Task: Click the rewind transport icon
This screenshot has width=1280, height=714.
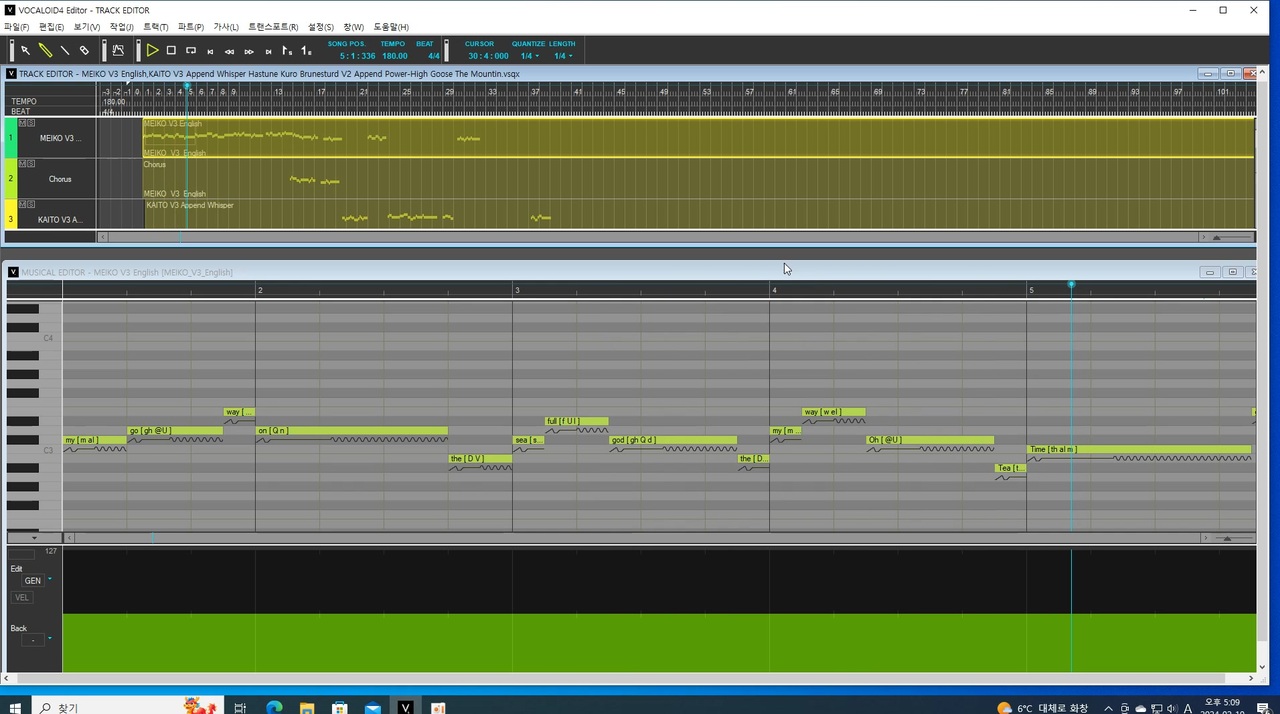Action: click(230, 51)
